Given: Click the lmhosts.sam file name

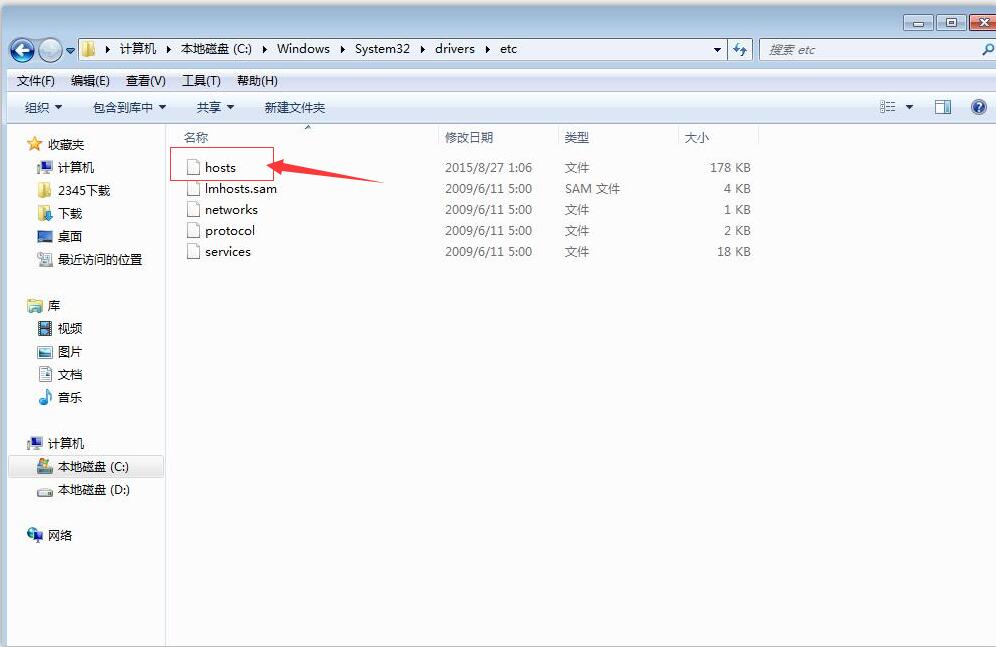Looking at the screenshot, I should [x=241, y=189].
